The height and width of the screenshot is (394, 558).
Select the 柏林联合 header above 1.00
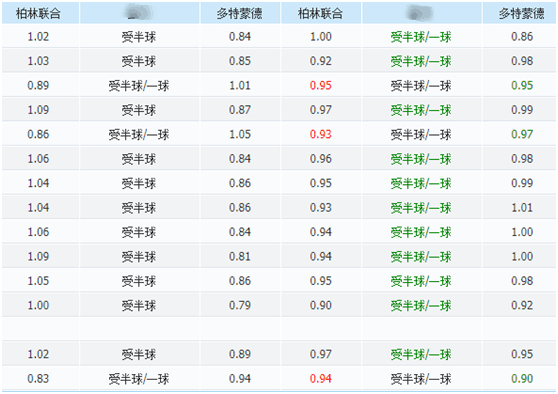pyautogui.click(x=320, y=14)
